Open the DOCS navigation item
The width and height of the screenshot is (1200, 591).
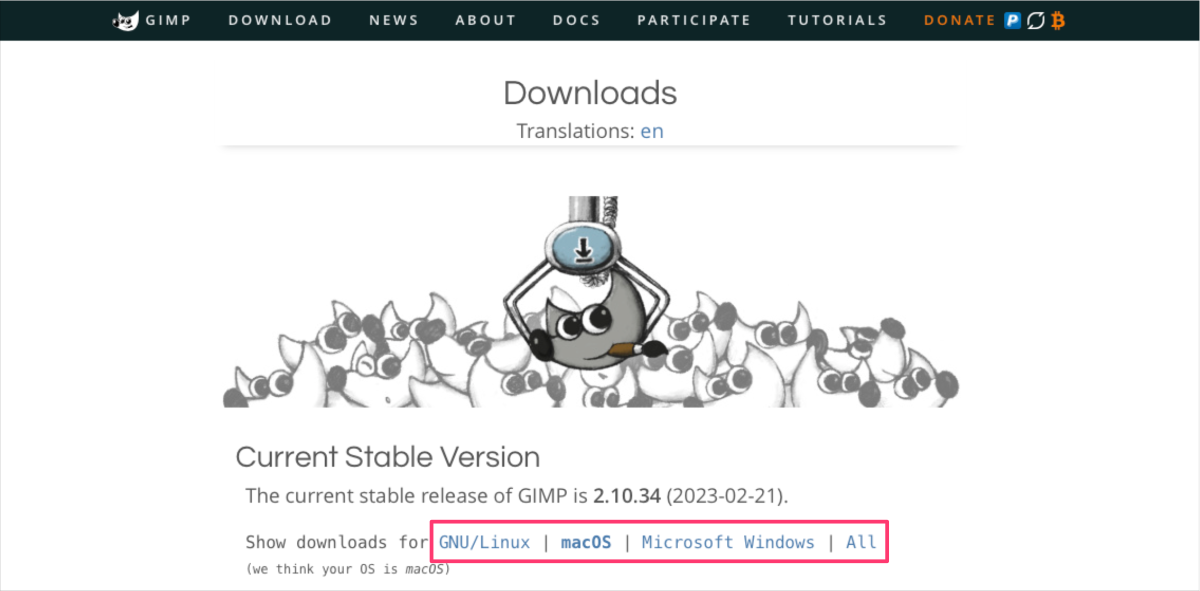[x=577, y=20]
